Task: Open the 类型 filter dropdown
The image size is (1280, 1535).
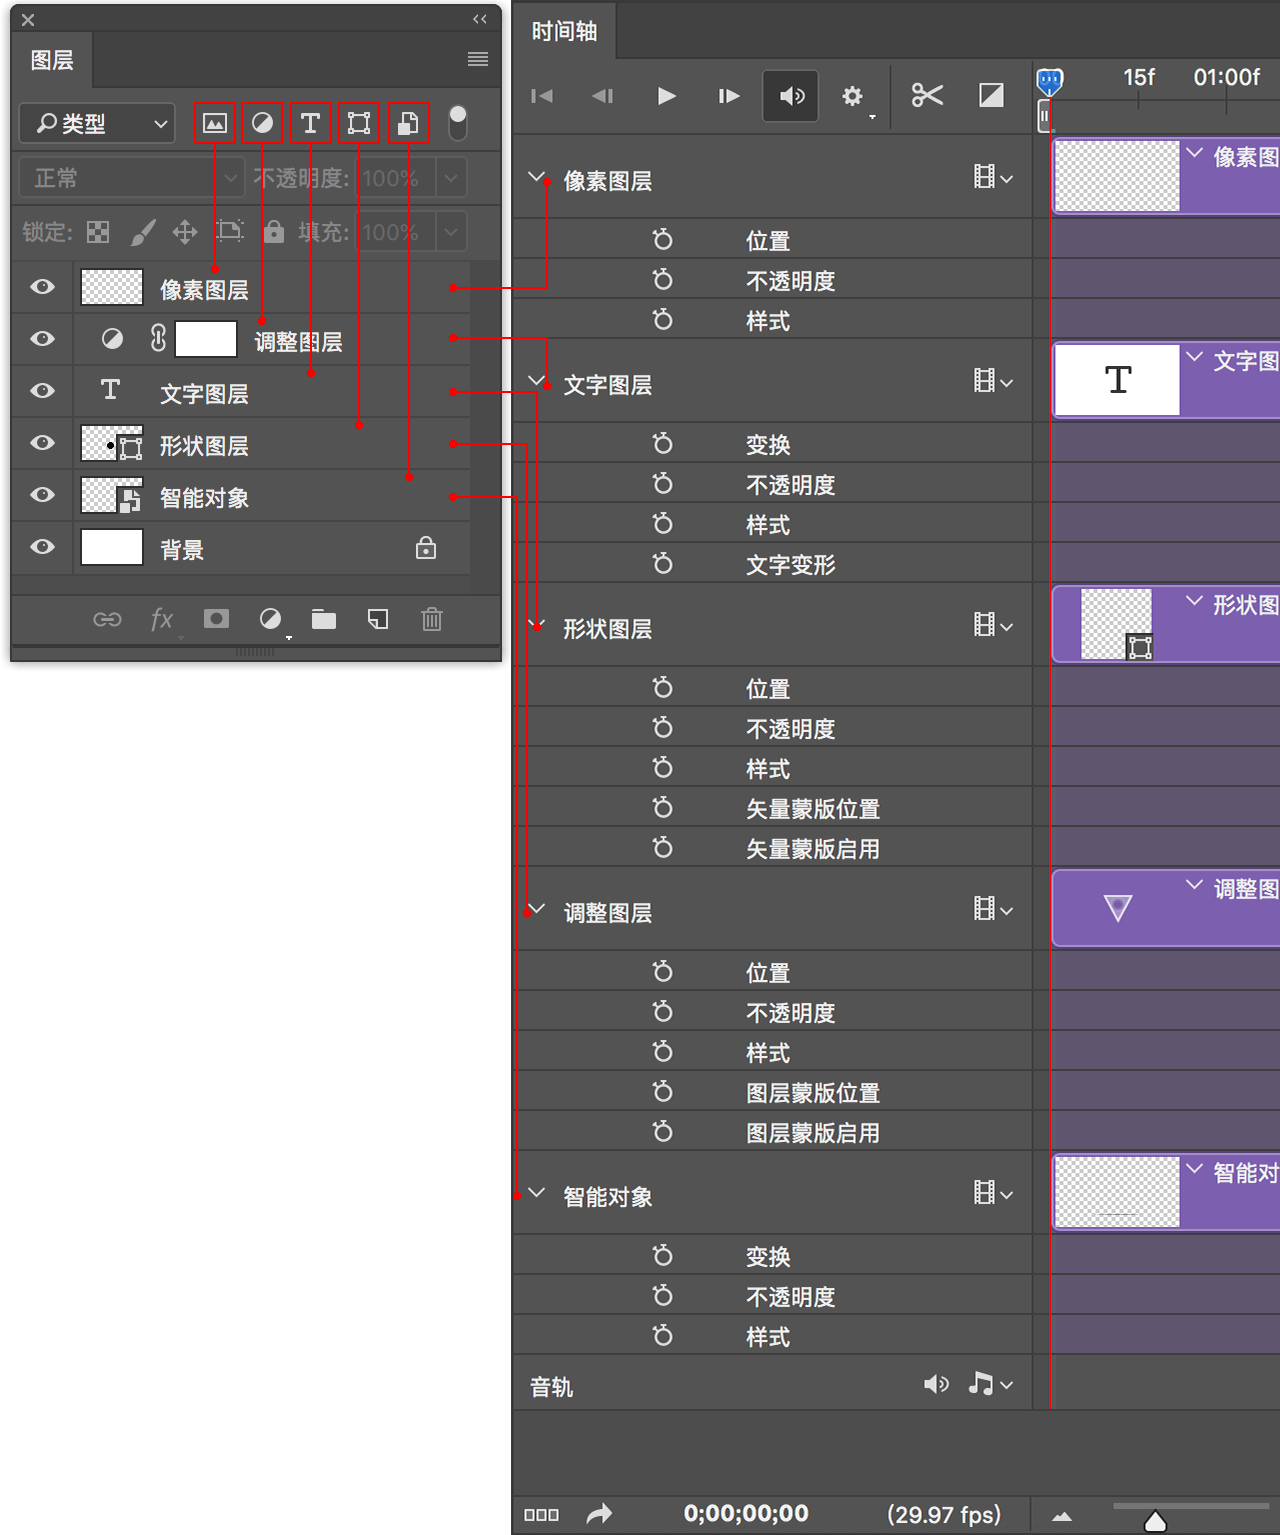Action: pos(97,123)
